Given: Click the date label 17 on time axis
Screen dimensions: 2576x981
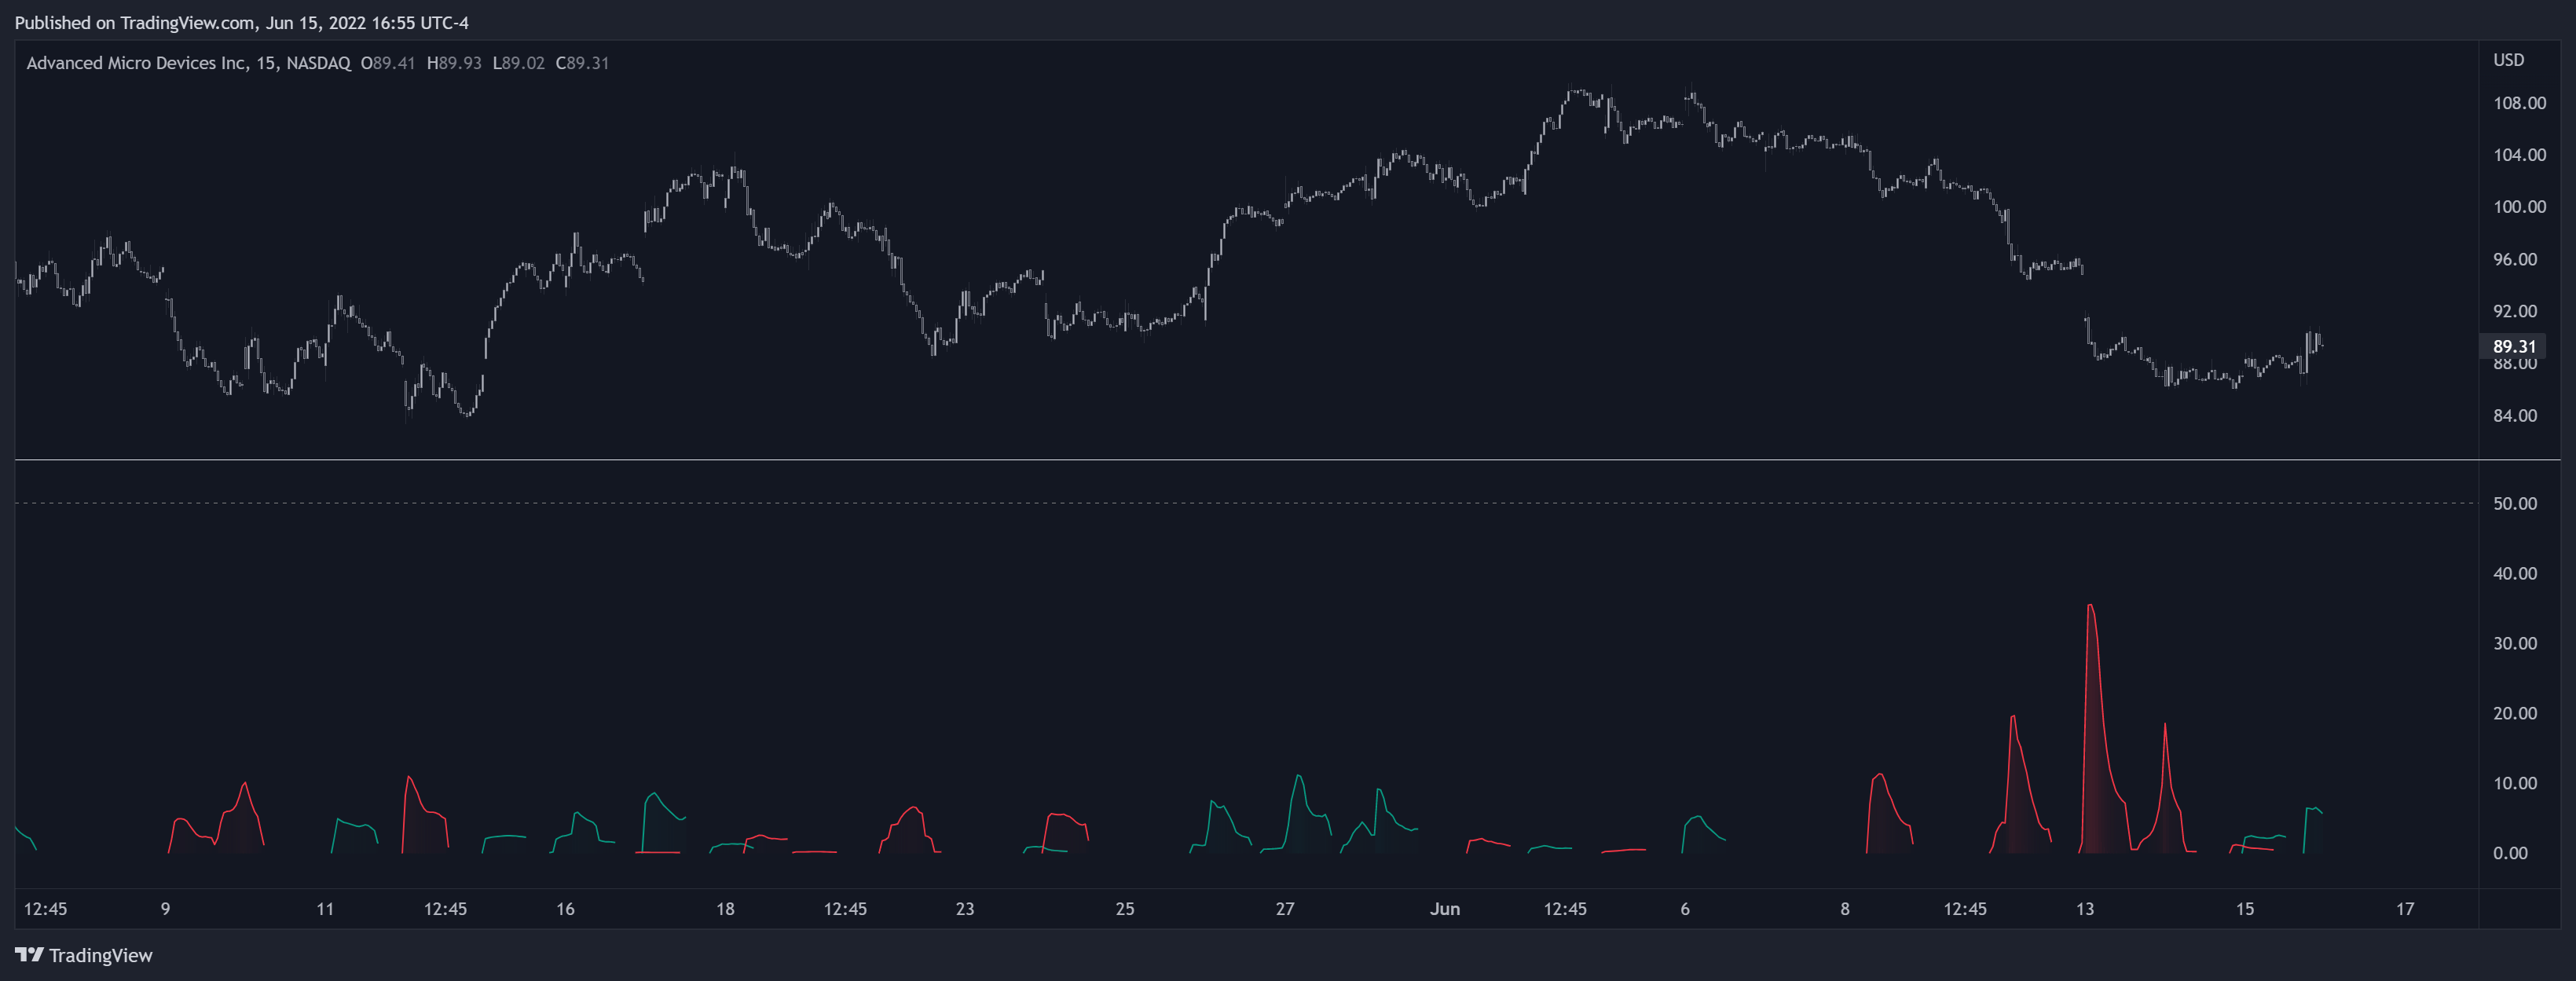Looking at the screenshot, I should [2405, 909].
